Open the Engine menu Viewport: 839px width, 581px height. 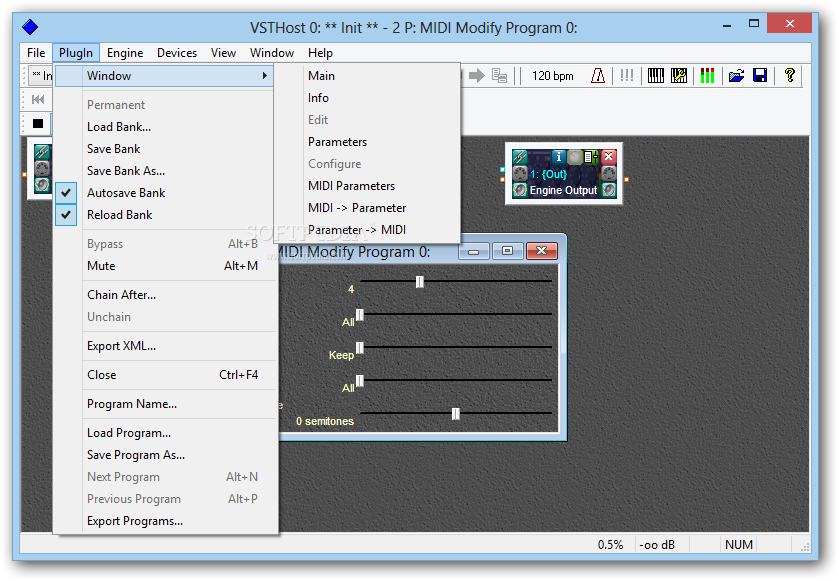(x=125, y=53)
